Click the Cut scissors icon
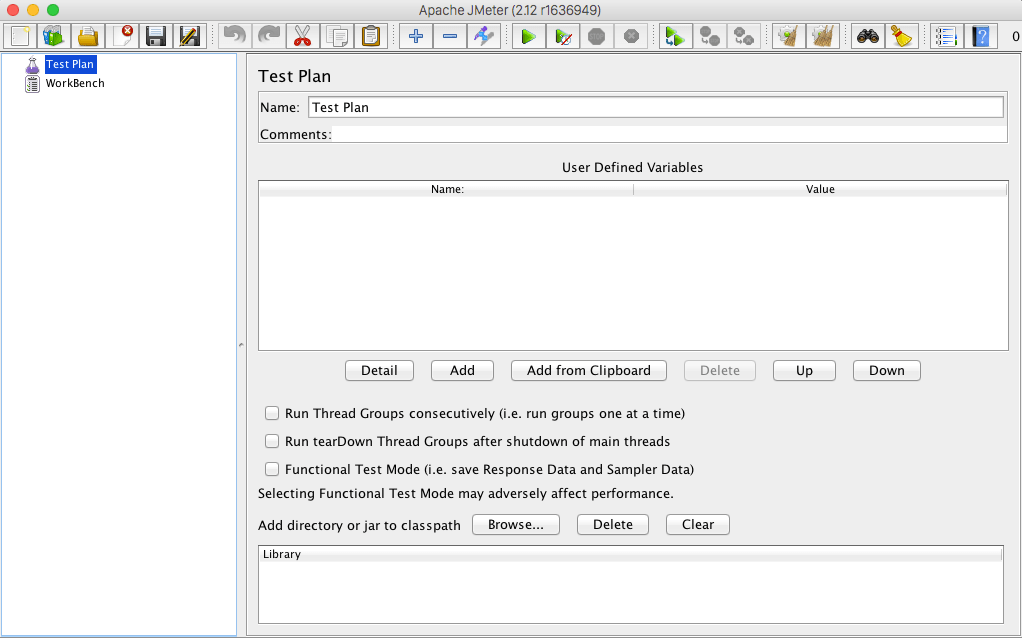 coord(302,36)
